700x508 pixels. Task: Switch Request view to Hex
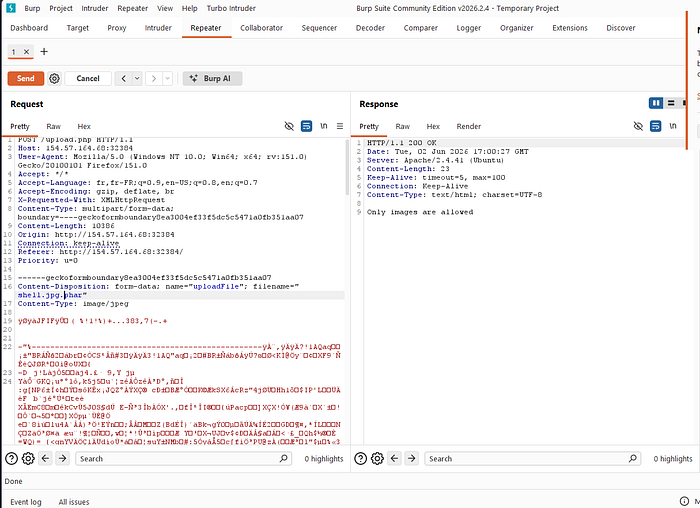pyautogui.click(x=84, y=127)
